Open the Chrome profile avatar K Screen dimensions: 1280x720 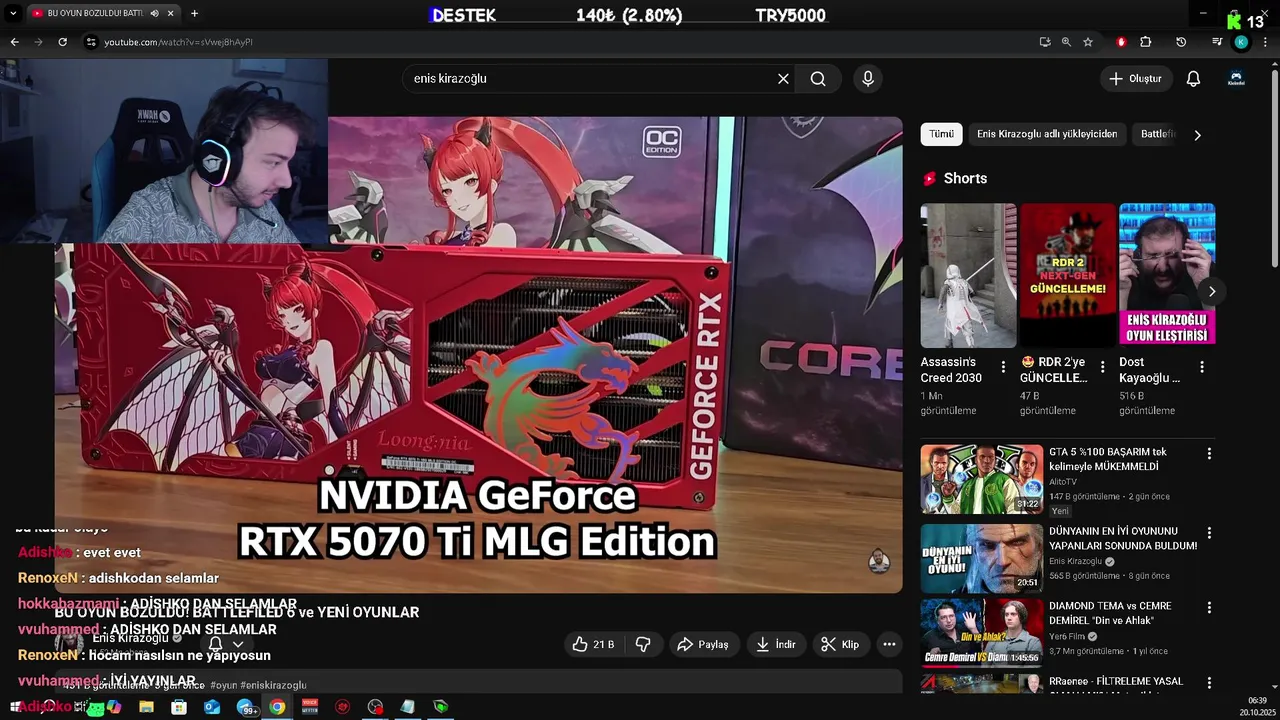pyautogui.click(x=1241, y=42)
